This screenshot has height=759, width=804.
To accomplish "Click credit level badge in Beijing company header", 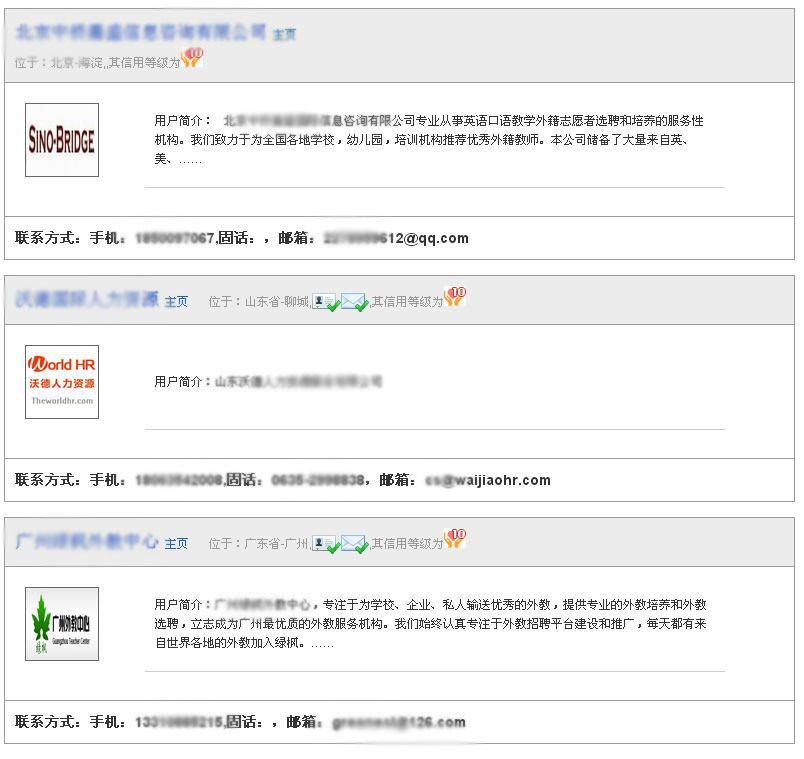I will pos(192,58).
